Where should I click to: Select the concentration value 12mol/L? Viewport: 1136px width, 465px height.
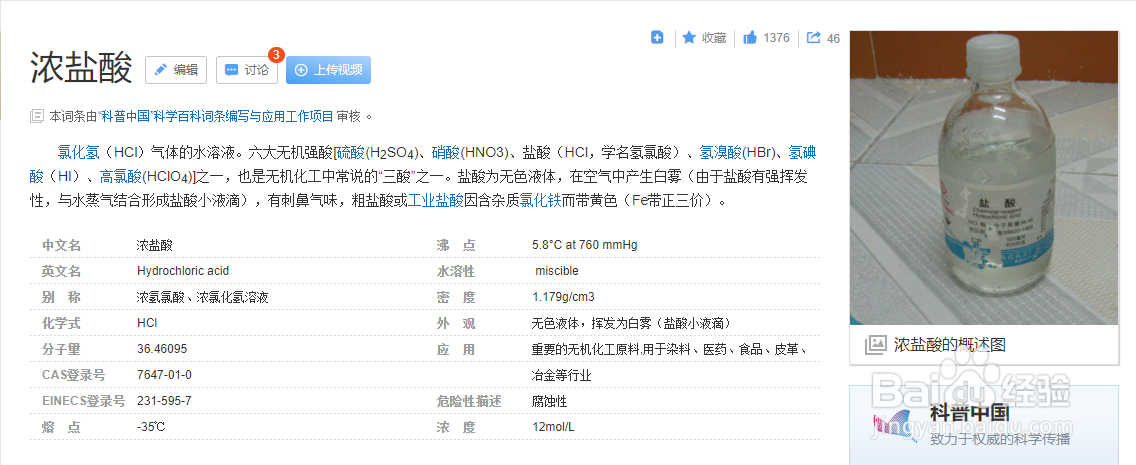pos(553,427)
